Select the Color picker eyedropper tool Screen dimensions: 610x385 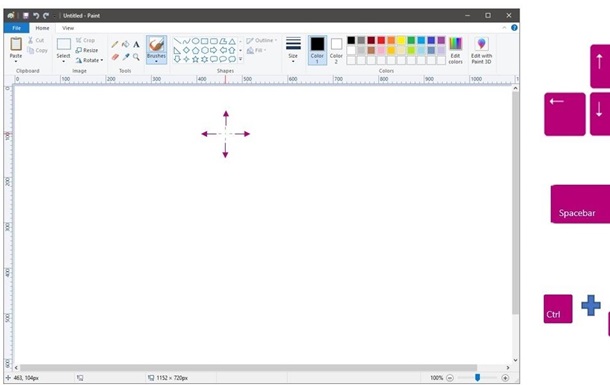pos(126,57)
